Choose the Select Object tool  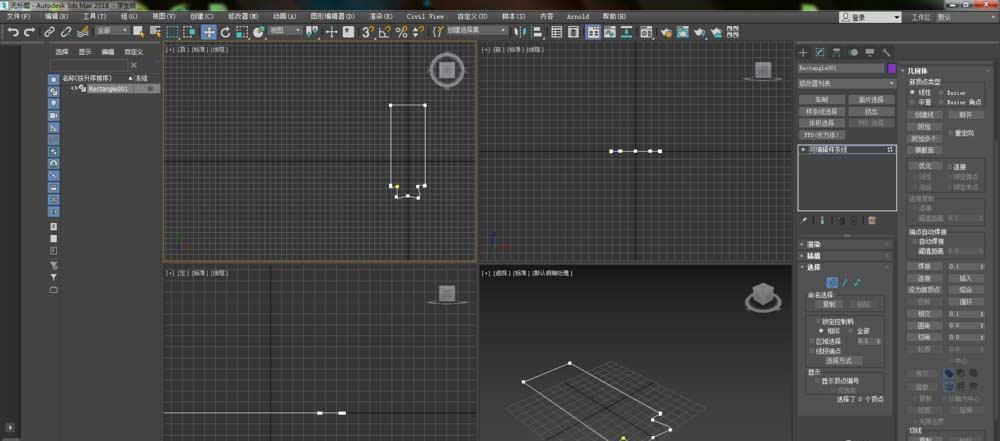pos(138,32)
